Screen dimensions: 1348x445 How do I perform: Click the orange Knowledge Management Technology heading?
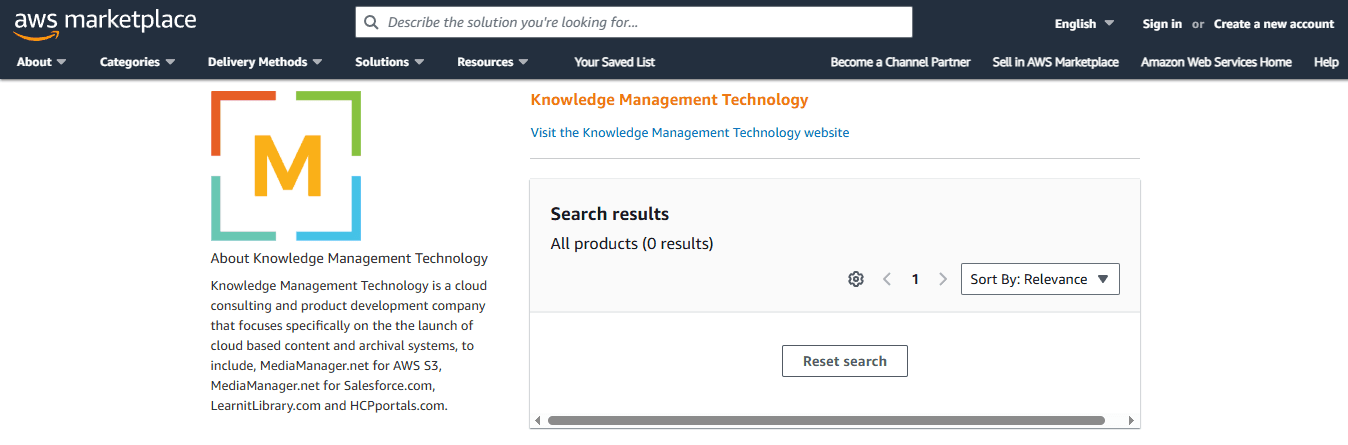coord(669,100)
